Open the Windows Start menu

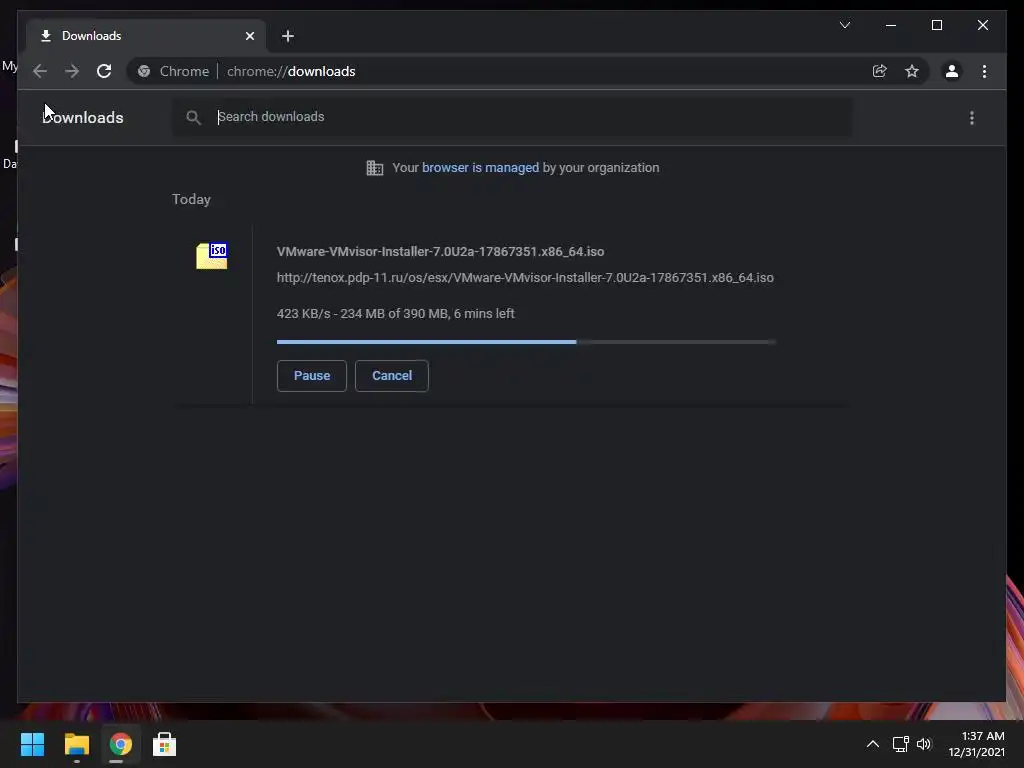[32, 744]
